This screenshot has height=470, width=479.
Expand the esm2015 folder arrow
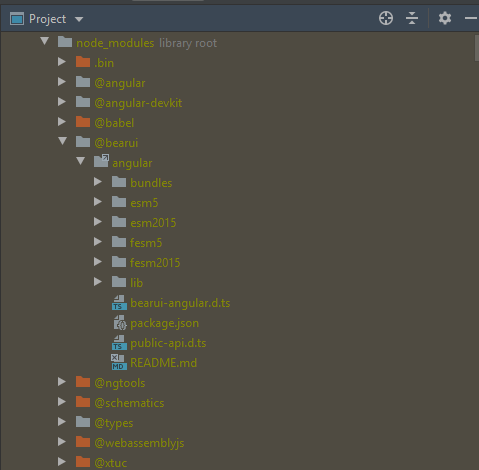click(98, 222)
